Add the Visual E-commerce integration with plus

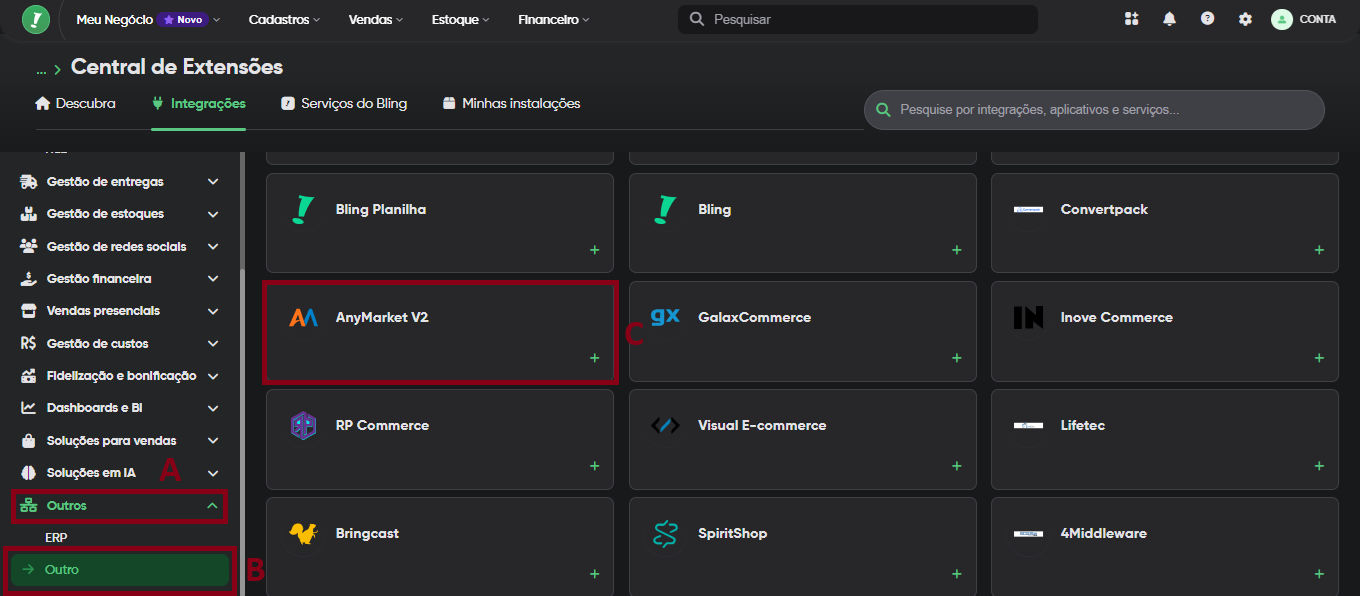pyautogui.click(x=957, y=466)
